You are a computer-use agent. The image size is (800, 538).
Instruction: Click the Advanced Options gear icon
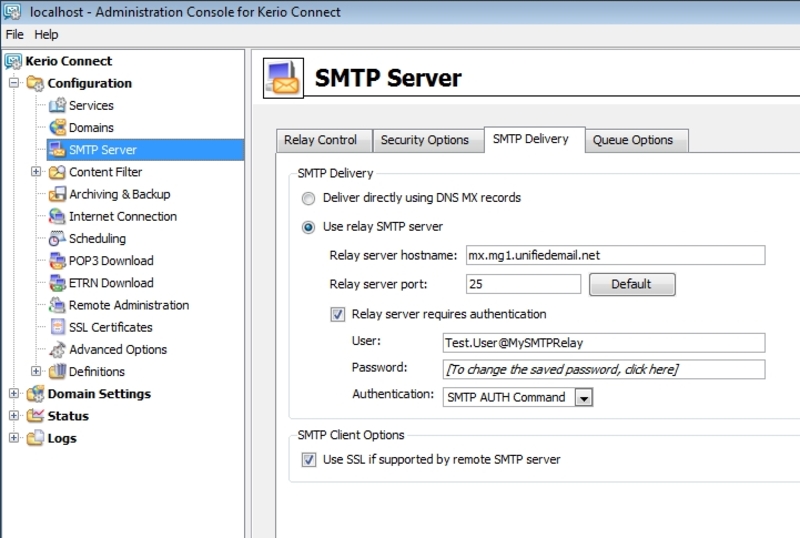coord(58,350)
